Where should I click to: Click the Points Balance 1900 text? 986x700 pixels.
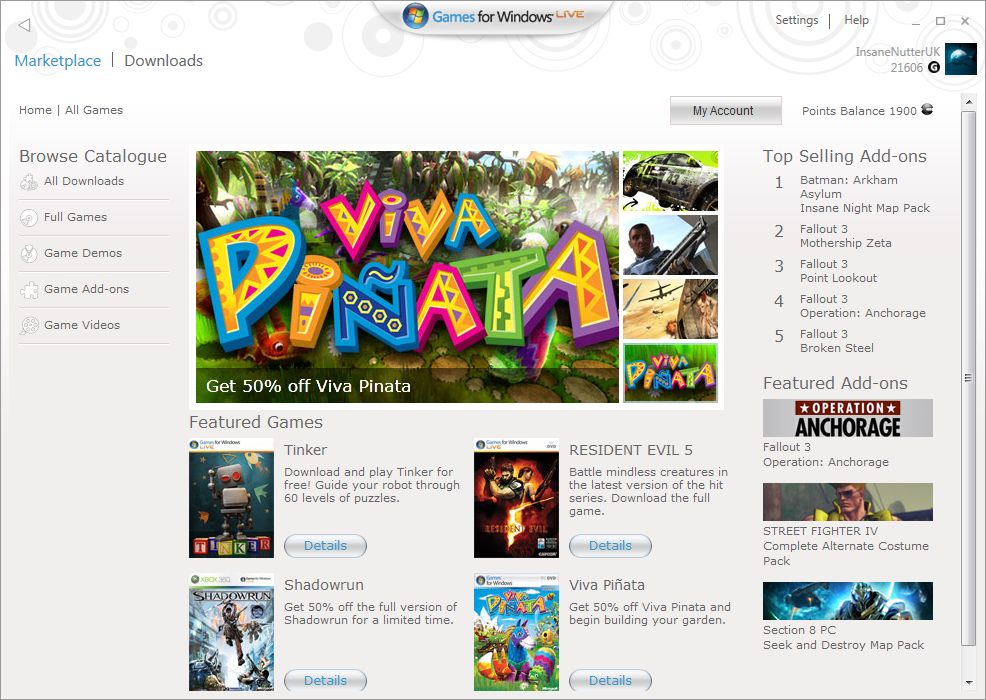[859, 111]
